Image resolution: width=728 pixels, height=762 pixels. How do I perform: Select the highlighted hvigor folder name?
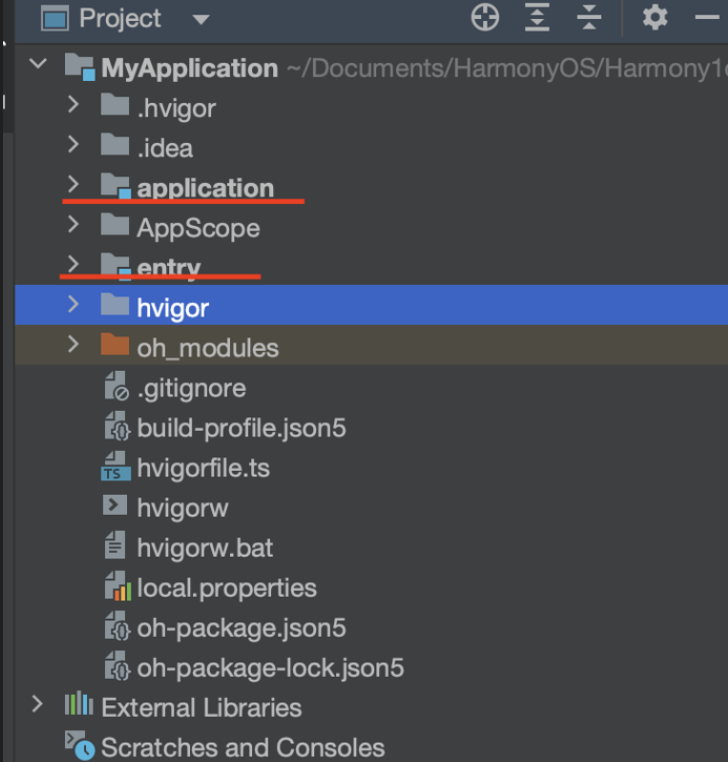click(x=173, y=308)
